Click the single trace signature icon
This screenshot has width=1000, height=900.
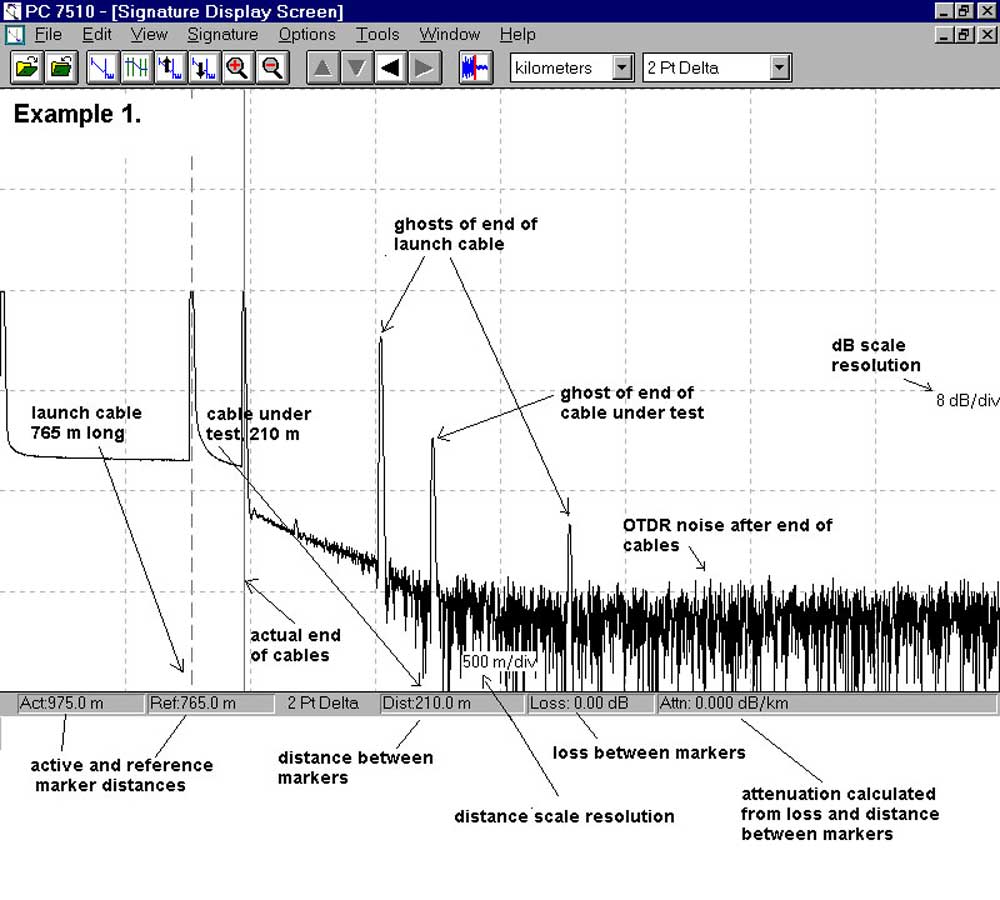tap(102, 68)
